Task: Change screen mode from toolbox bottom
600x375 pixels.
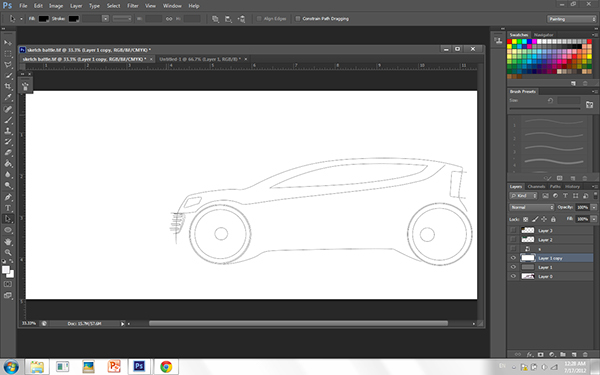Action: [8, 295]
